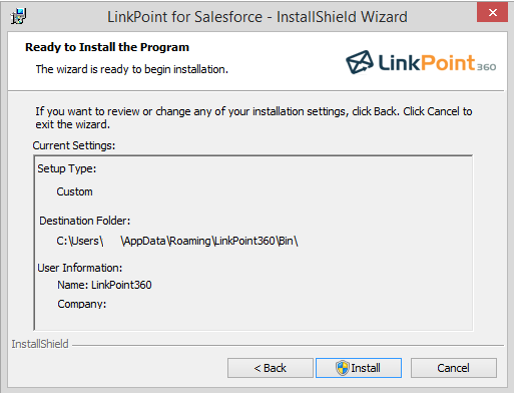The width and height of the screenshot is (515, 393).
Task: Click the Destination Folder label
Action: click(x=85, y=221)
